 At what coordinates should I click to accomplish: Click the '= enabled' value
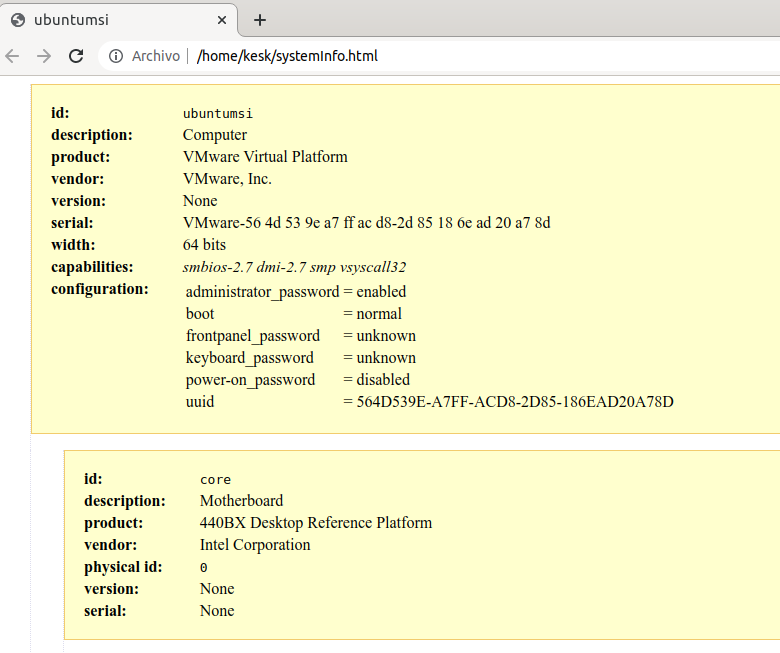click(x=375, y=291)
